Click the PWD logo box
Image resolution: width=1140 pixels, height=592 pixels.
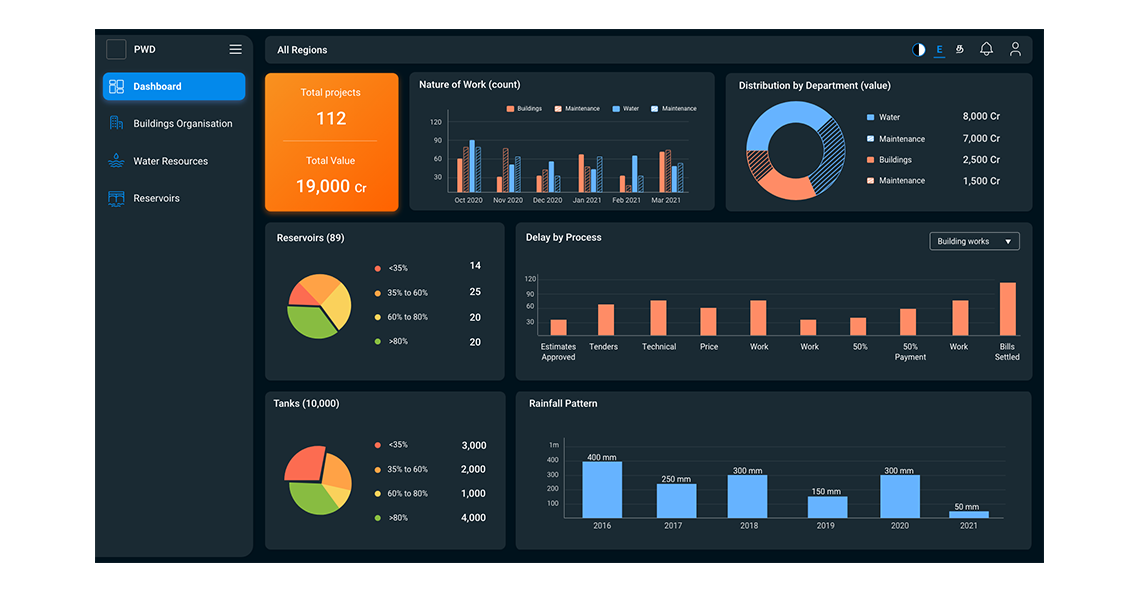tap(116, 49)
